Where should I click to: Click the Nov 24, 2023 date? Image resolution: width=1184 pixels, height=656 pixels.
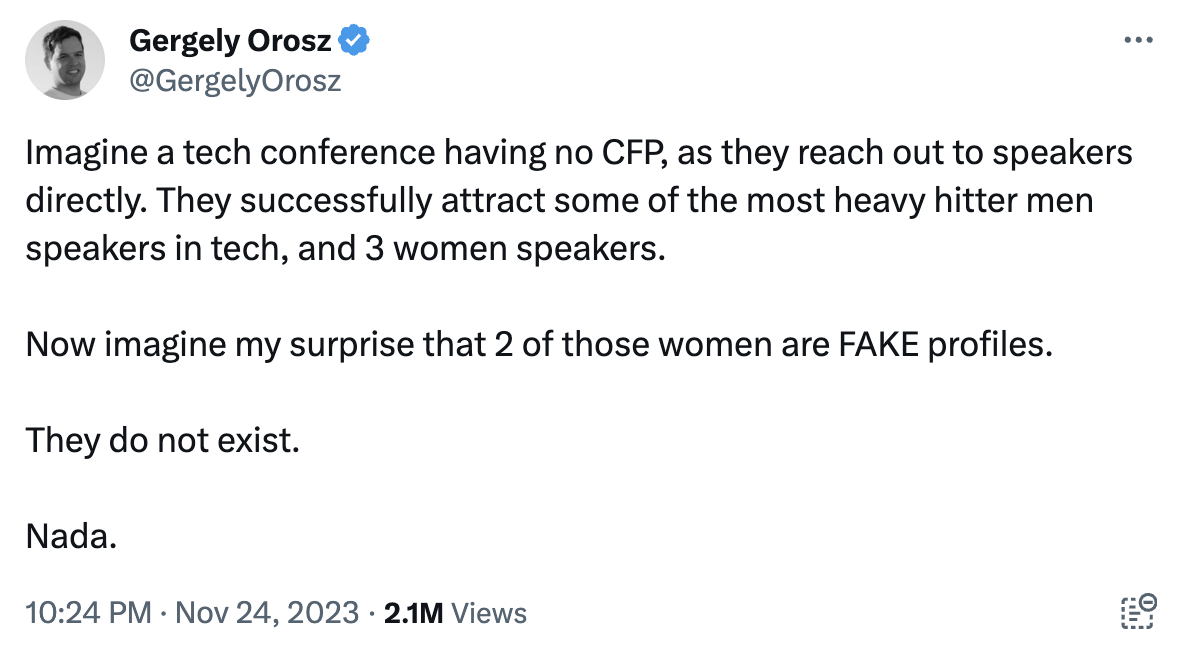(x=267, y=612)
